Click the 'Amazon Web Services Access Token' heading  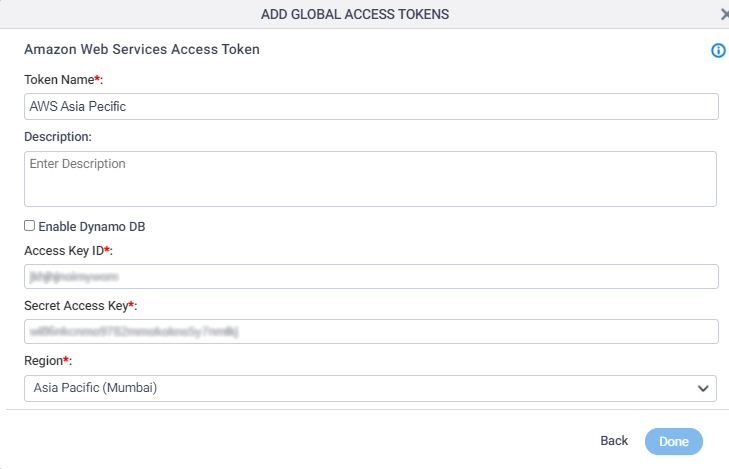point(142,49)
